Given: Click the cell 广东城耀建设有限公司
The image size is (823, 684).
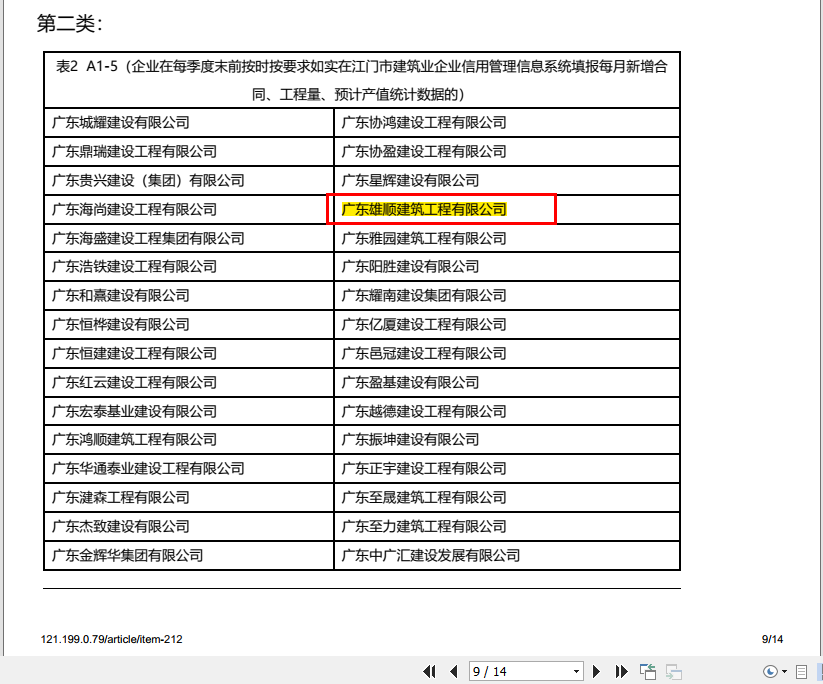Looking at the screenshot, I should tap(189, 123).
